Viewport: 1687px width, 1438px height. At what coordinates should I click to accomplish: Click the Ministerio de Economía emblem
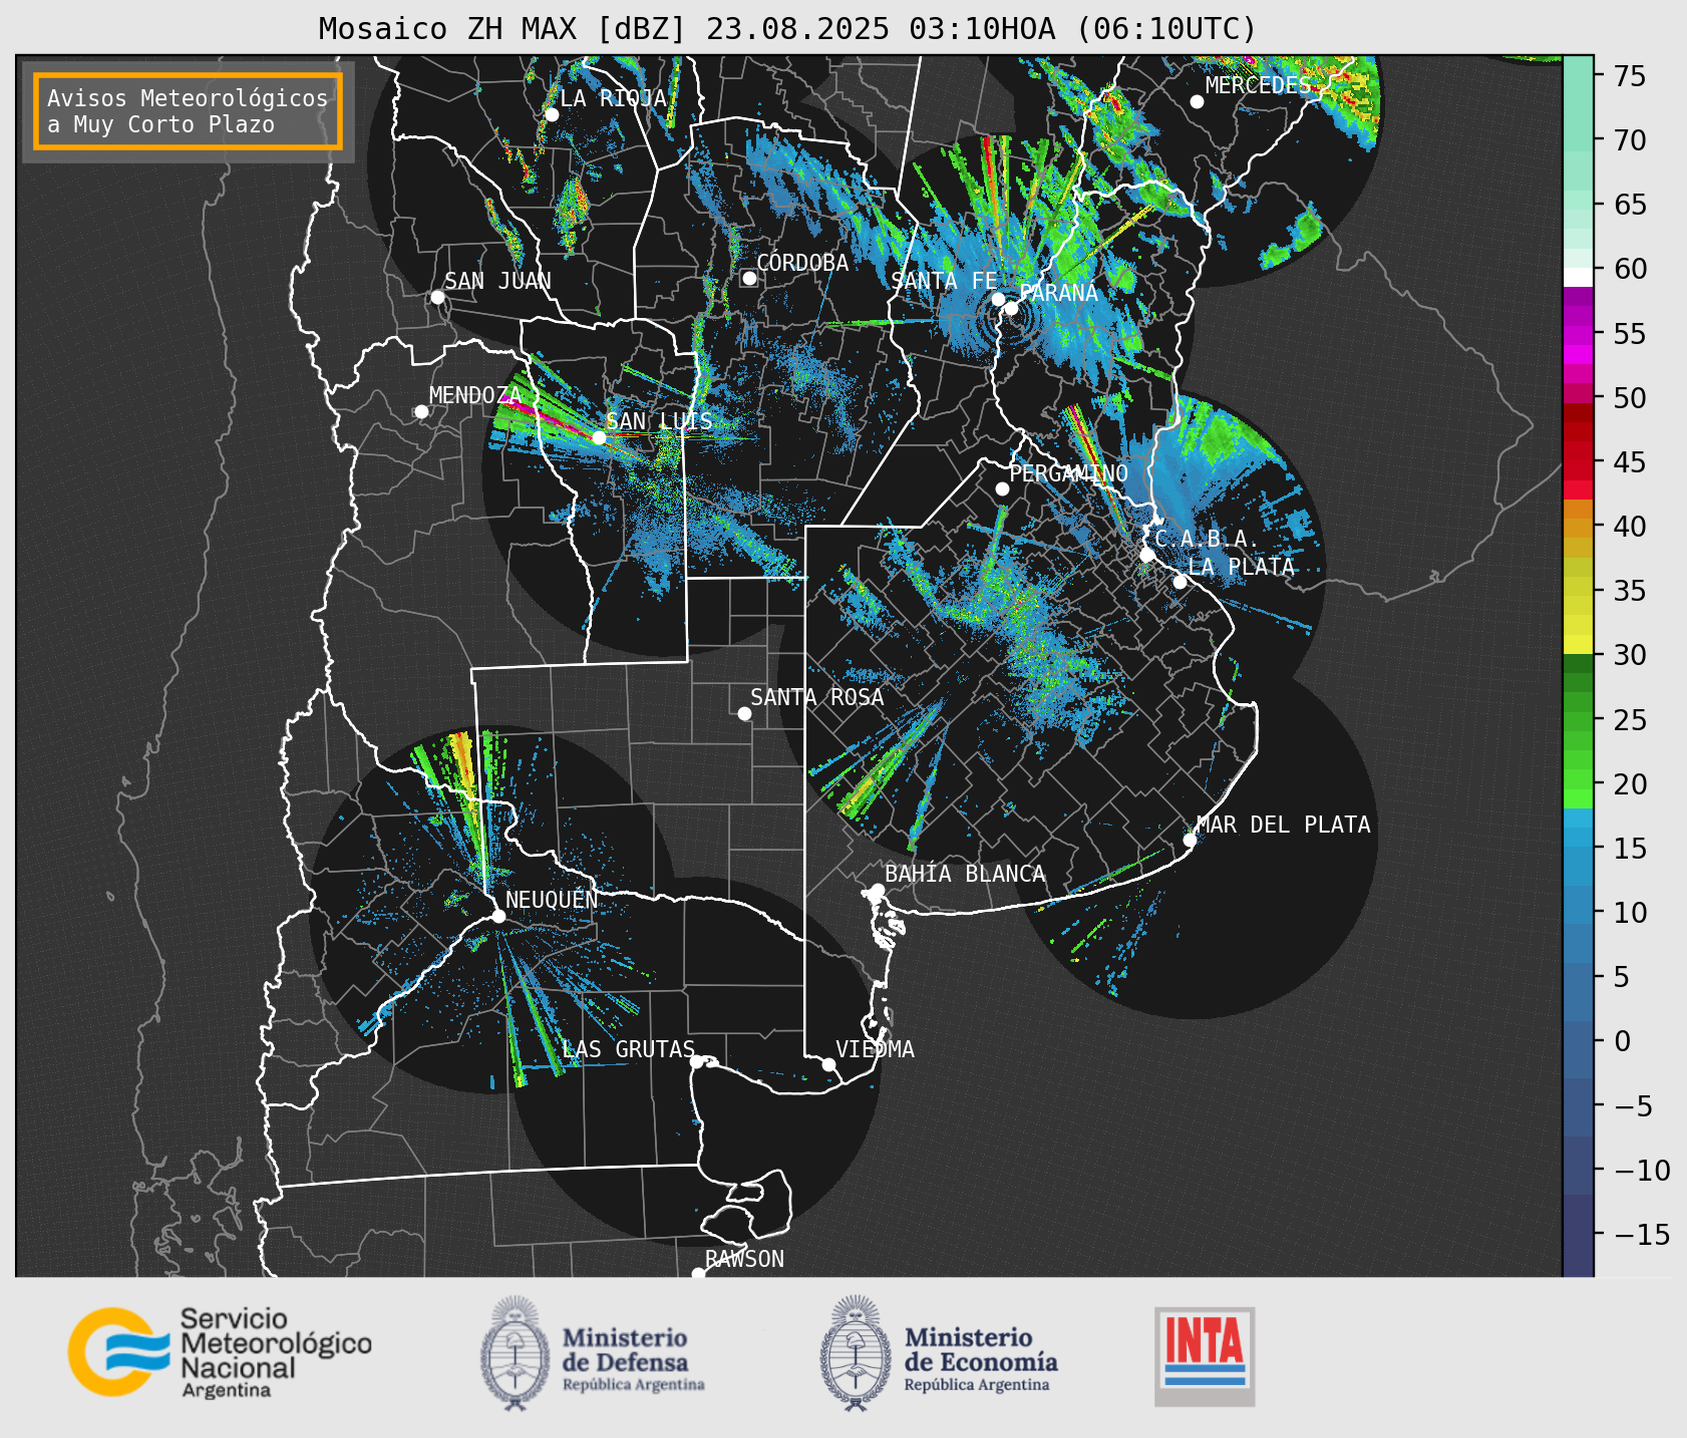(855, 1353)
